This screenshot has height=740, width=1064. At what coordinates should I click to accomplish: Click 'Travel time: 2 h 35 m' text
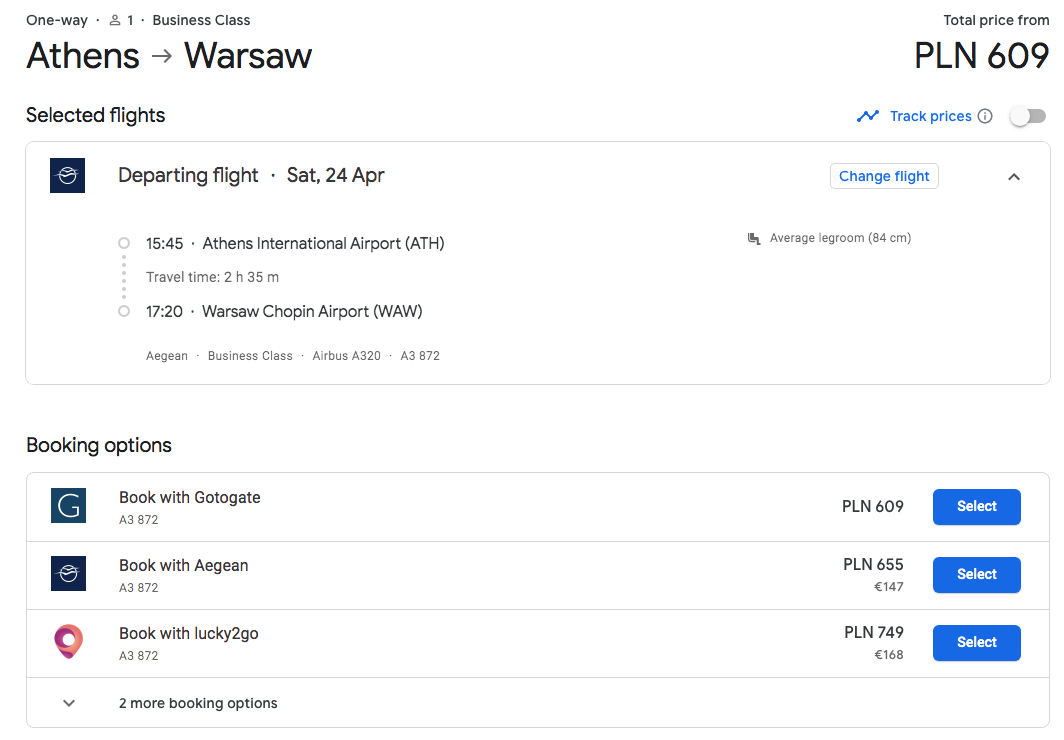212,277
